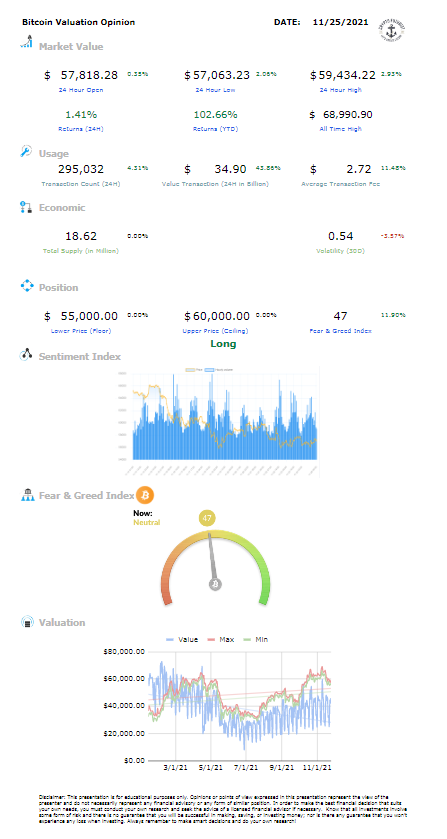Image resolution: width=447 pixels, height=839 pixels.
Task: Click the Fear & Greed building icon
Action: [27, 495]
